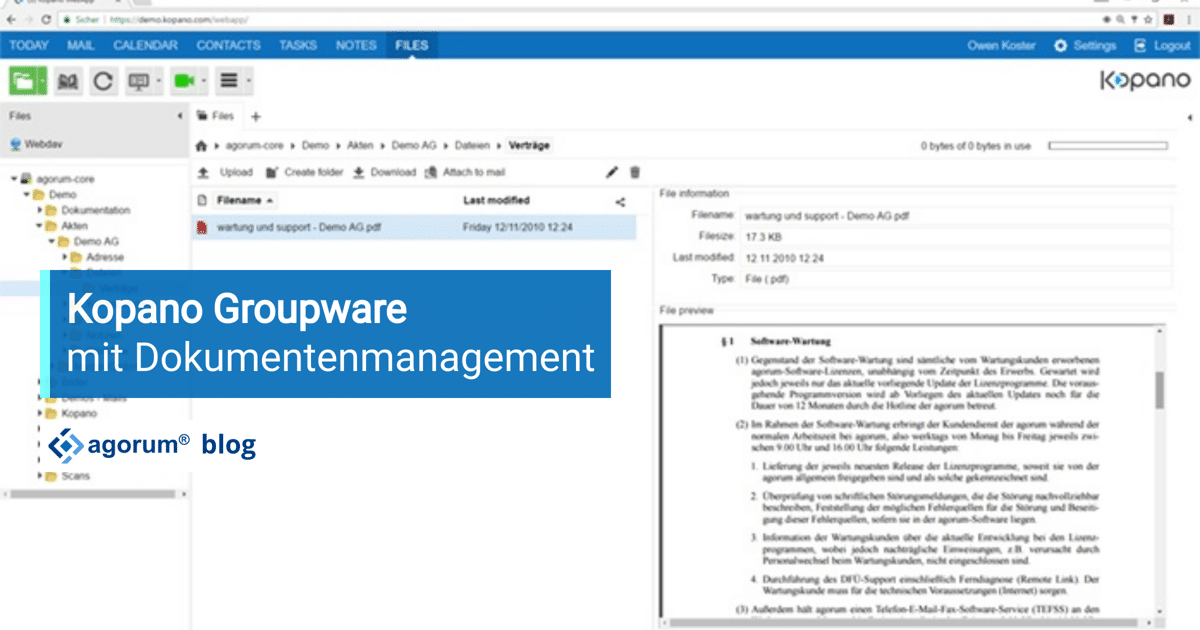Open the TODAY menu tab

pos(29,46)
